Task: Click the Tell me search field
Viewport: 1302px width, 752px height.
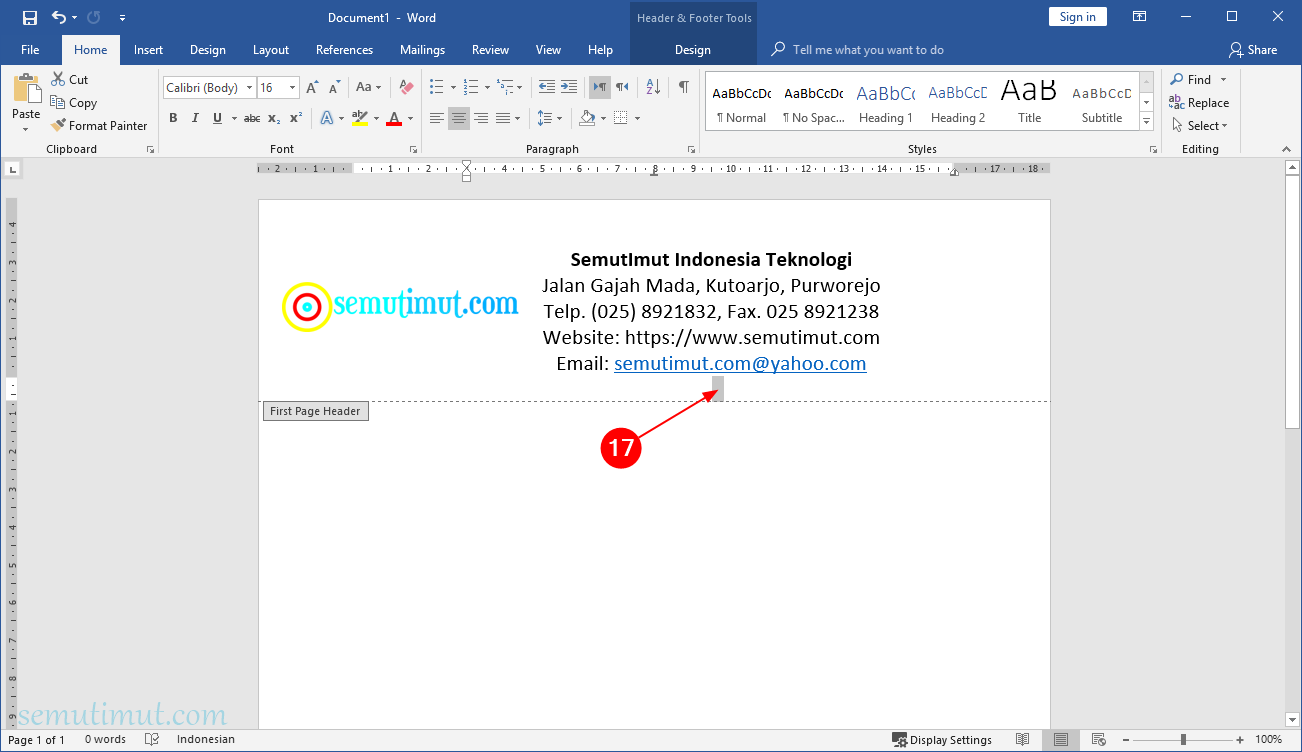Action: point(868,50)
